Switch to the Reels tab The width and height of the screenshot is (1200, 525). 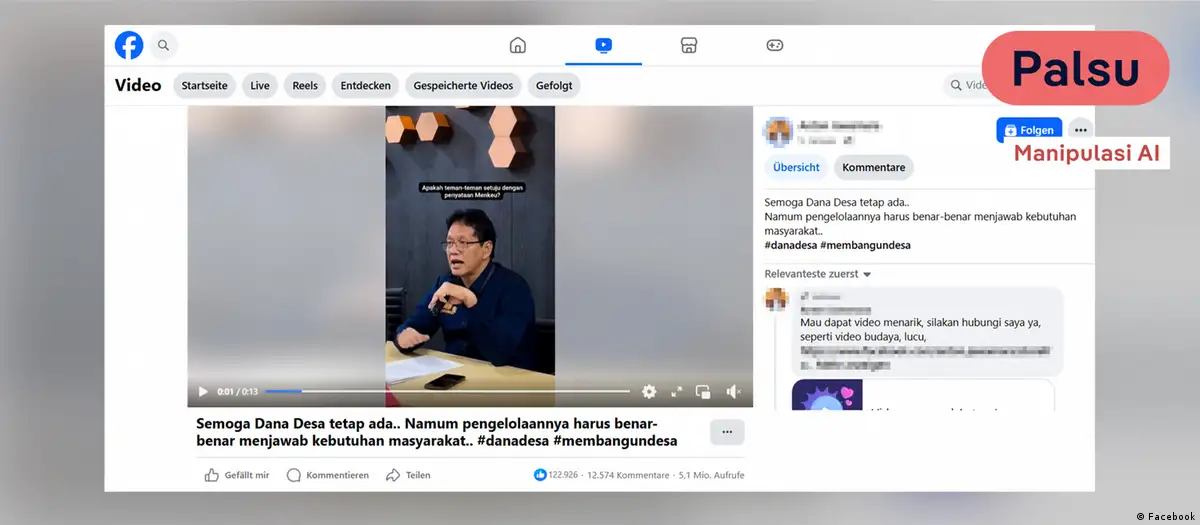(x=305, y=86)
